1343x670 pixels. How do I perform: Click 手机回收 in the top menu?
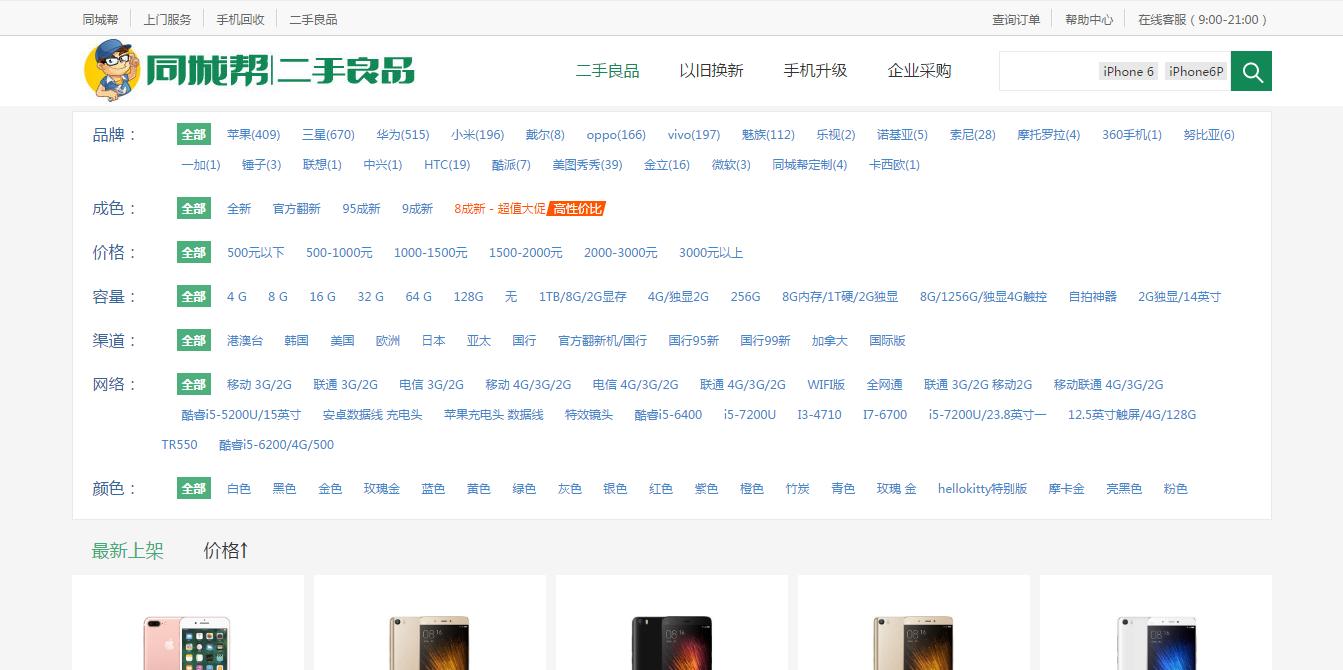239,17
